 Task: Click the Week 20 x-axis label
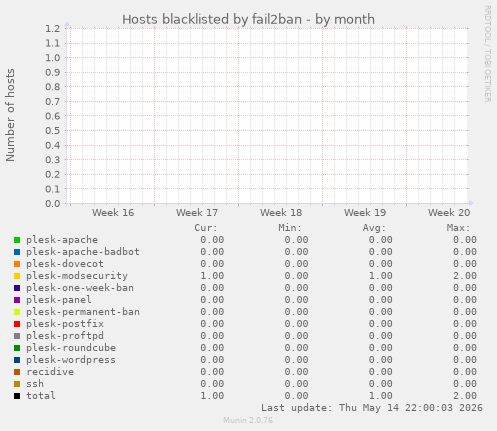[449, 213]
